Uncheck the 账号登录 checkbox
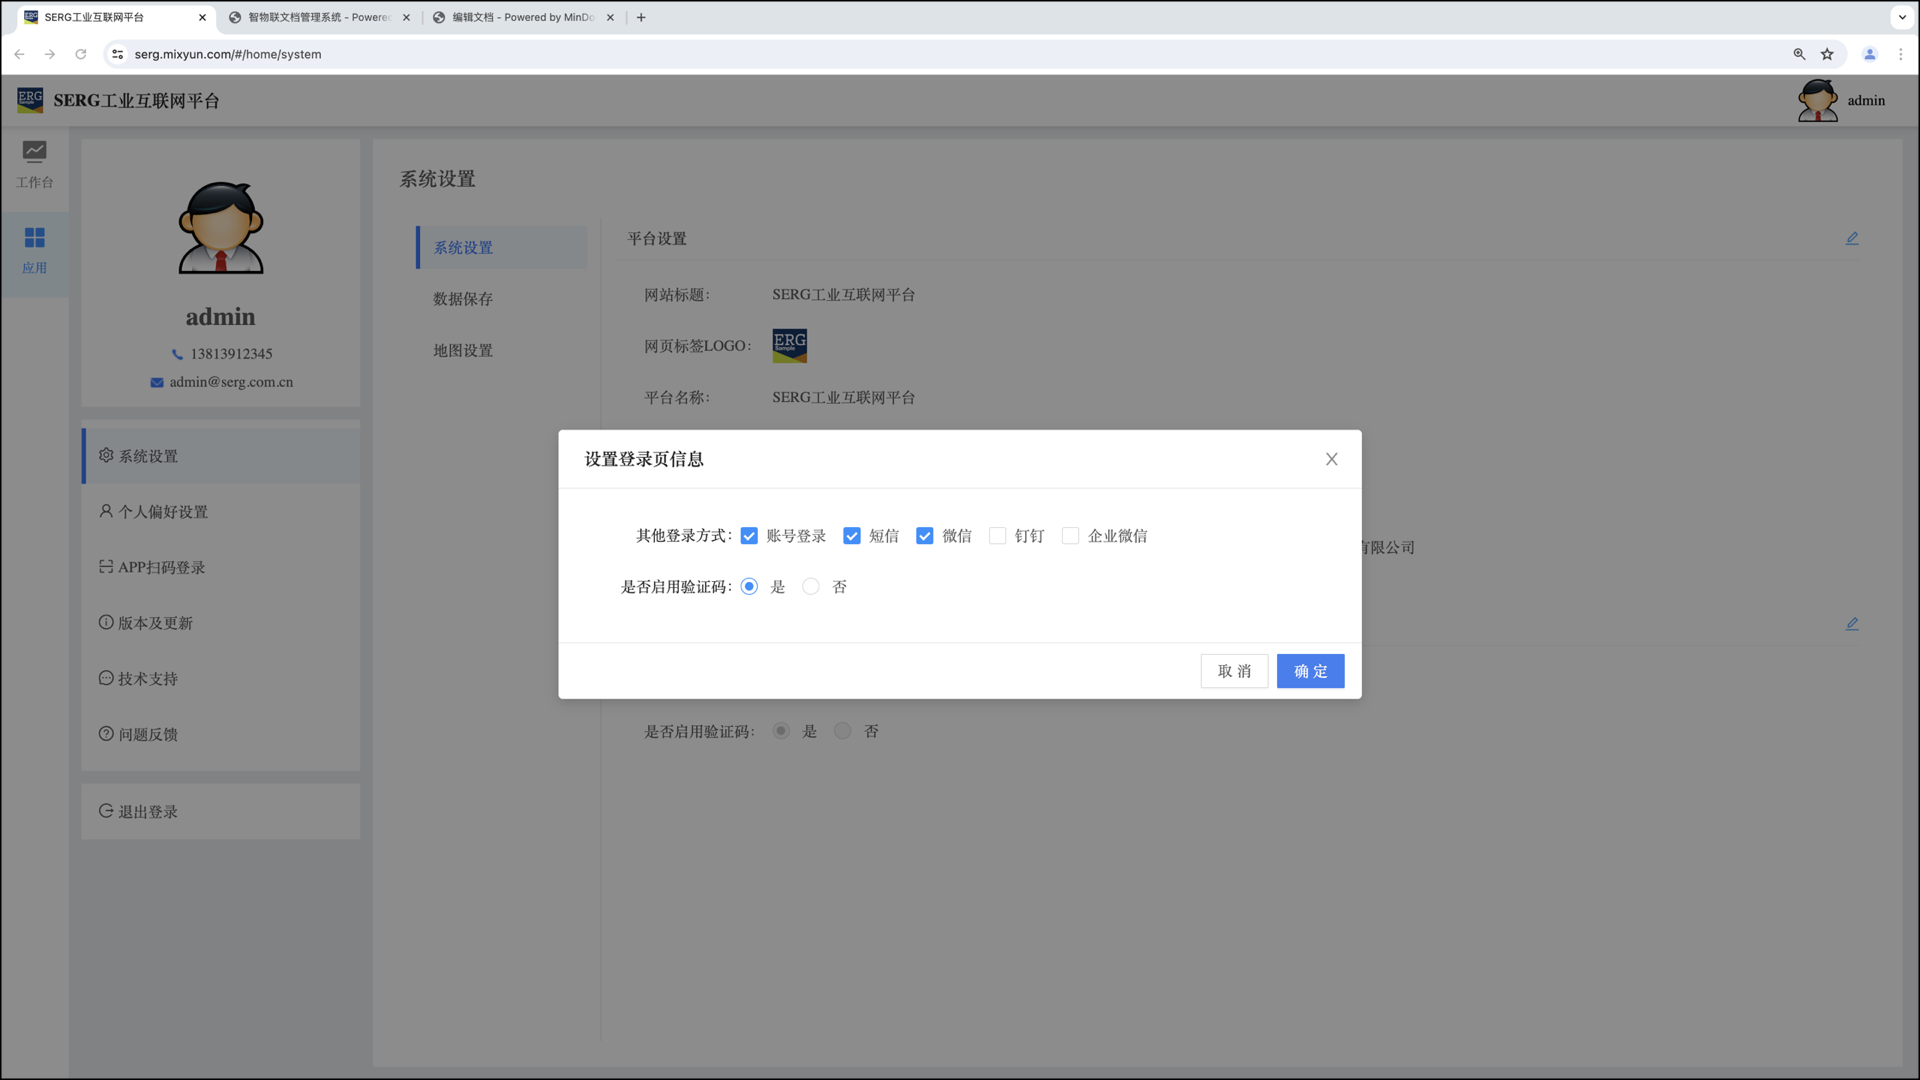 point(749,536)
